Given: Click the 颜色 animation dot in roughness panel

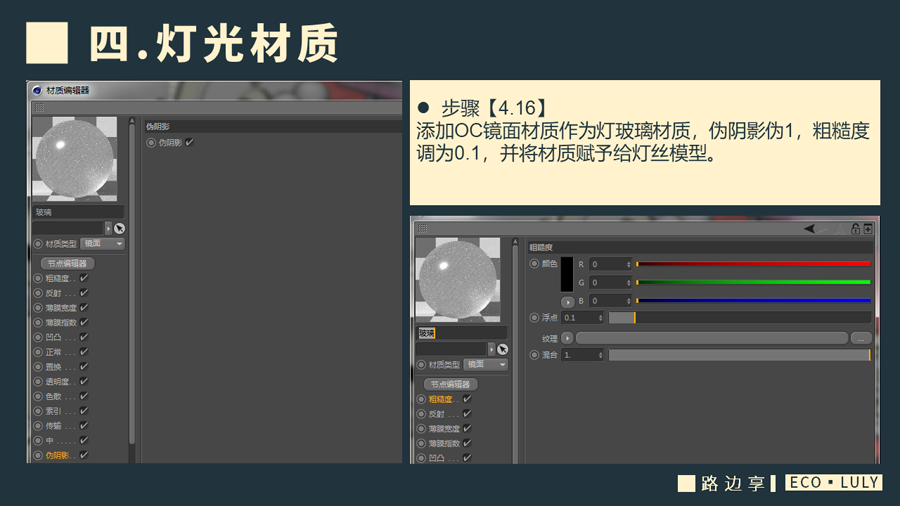Looking at the screenshot, I should point(534,263).
